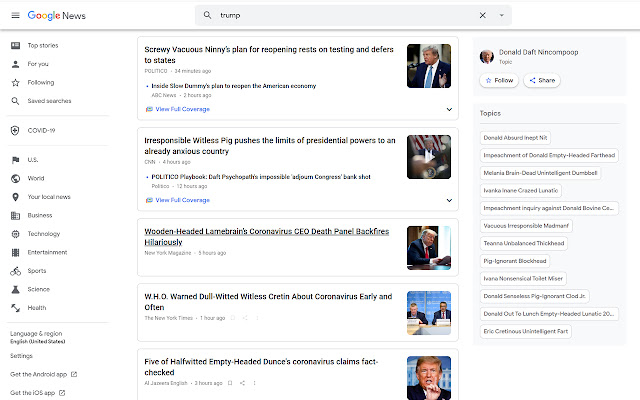640x400 pixels.
Task: Open For you section
Action: click(x=38, y=64)
